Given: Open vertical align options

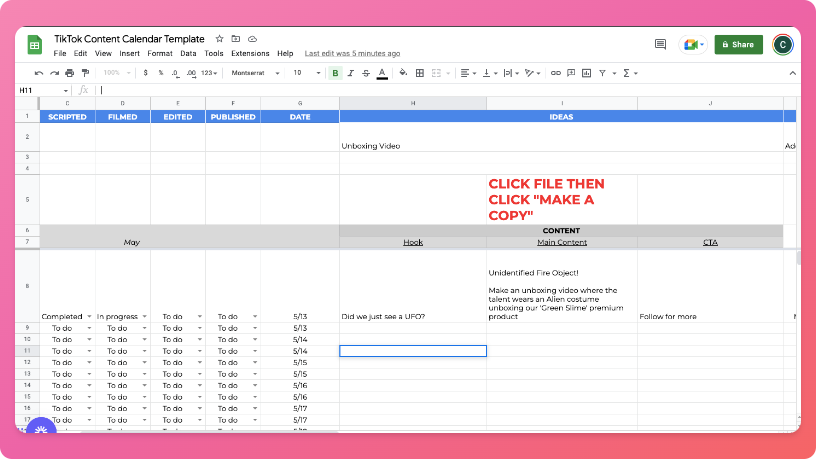Looking at the screenshot, I should click(490, 73).
